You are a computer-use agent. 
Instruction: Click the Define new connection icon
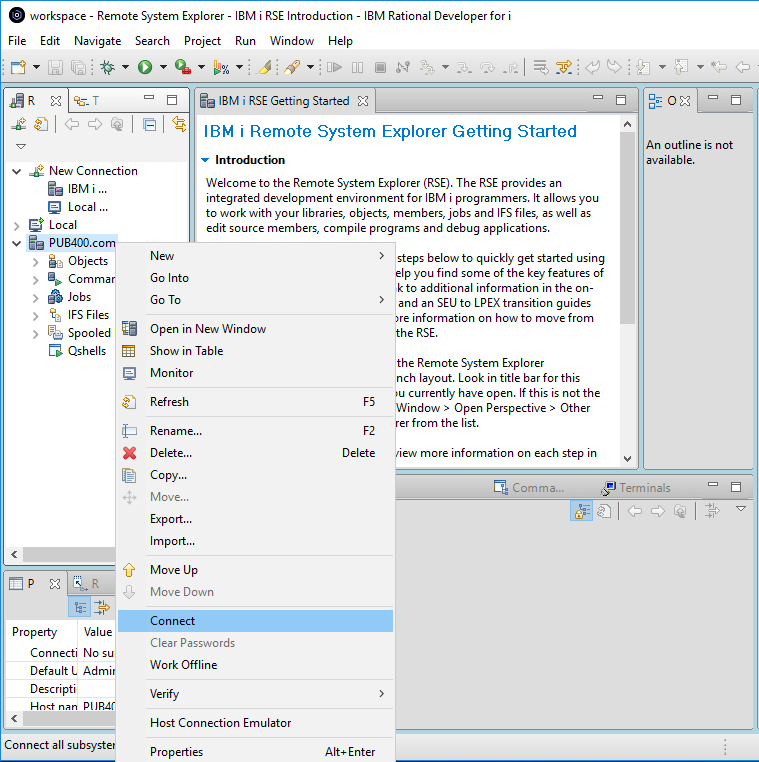[18, 124]
